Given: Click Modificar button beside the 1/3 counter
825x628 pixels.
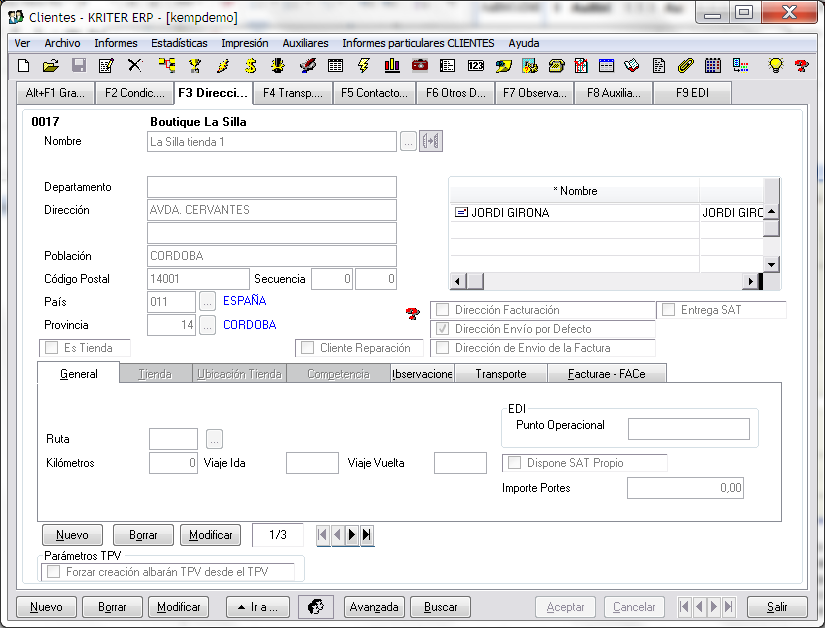Looking at the screenshot, I should (210, 535).
